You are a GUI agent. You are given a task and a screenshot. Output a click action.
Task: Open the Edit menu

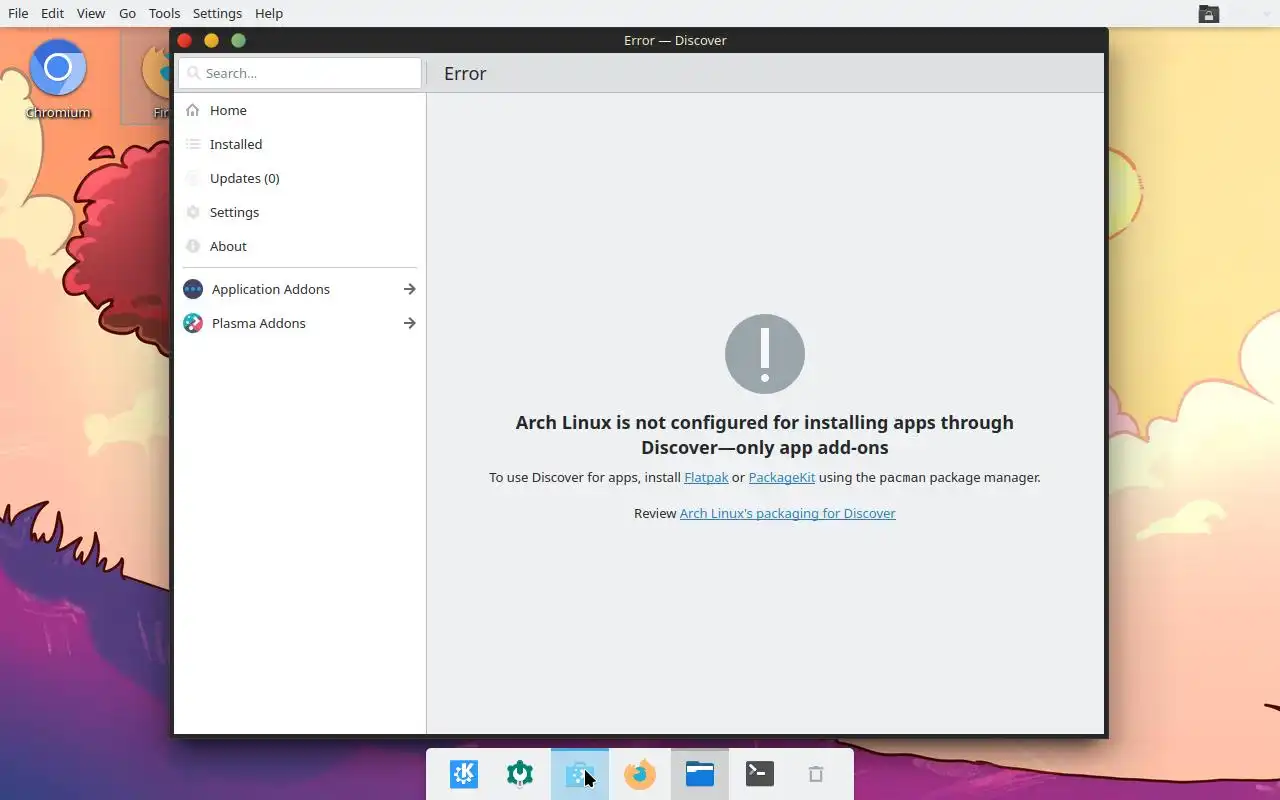pos(52,13)
